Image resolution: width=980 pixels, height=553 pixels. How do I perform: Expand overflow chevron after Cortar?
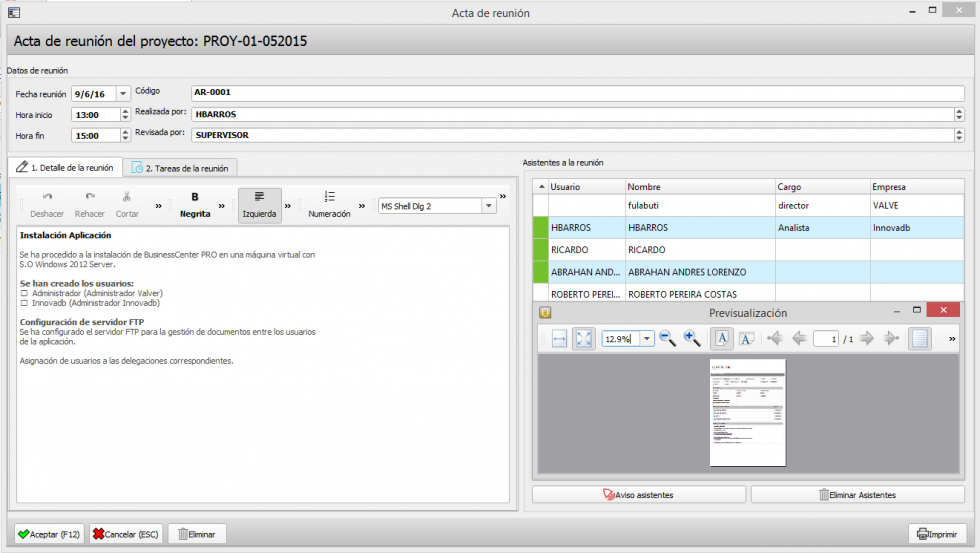pyautogui.click(x=158, y=206)
